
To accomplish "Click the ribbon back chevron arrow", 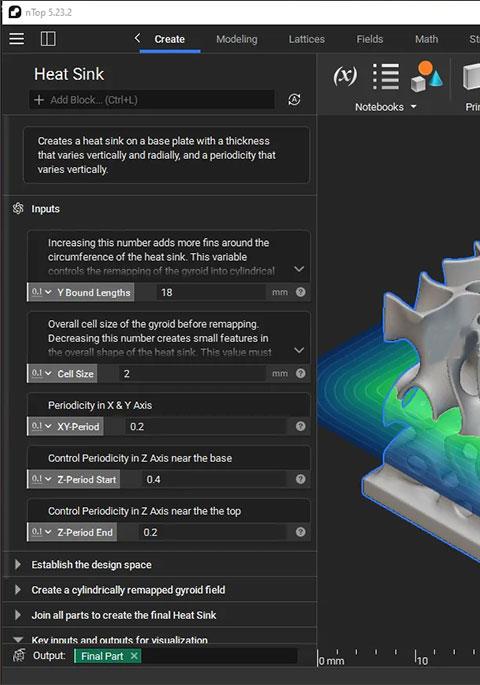I will click(137, 38).
